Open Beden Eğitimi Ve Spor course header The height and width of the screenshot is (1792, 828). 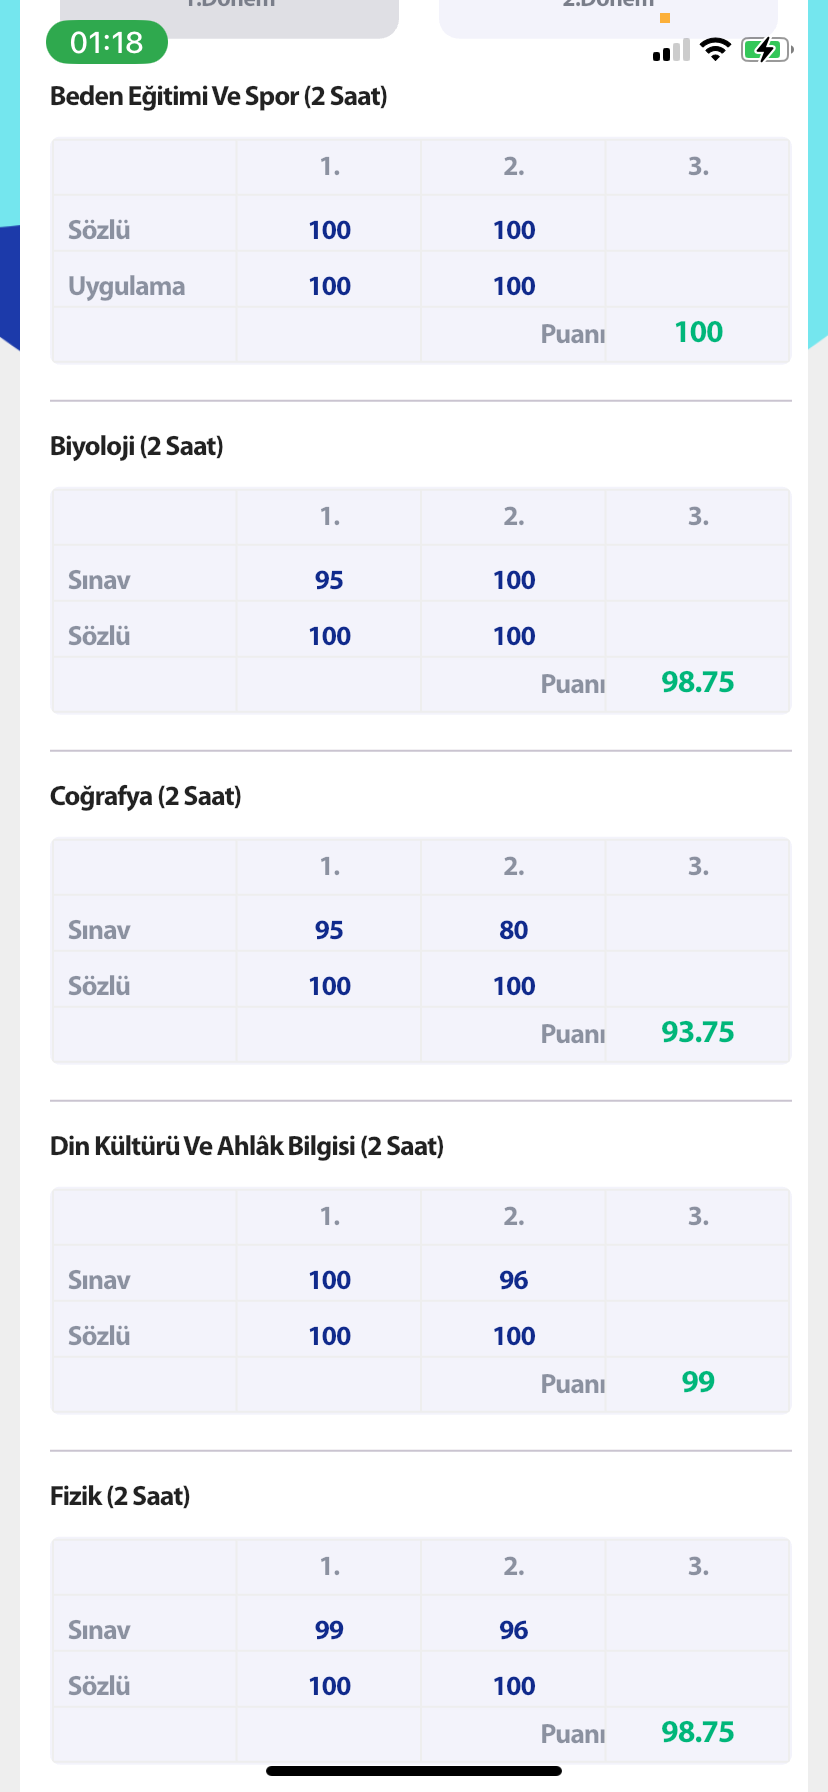[219, 96]
